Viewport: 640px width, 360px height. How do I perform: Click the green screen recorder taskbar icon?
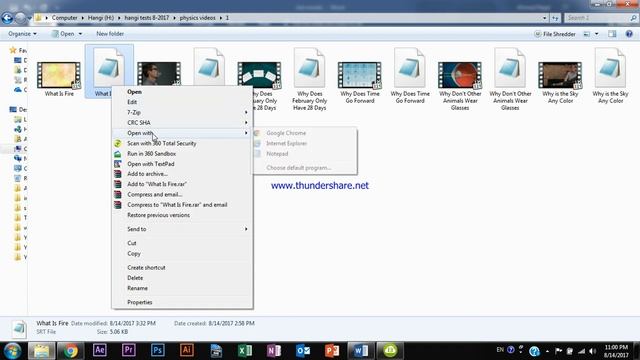point(390,350)
